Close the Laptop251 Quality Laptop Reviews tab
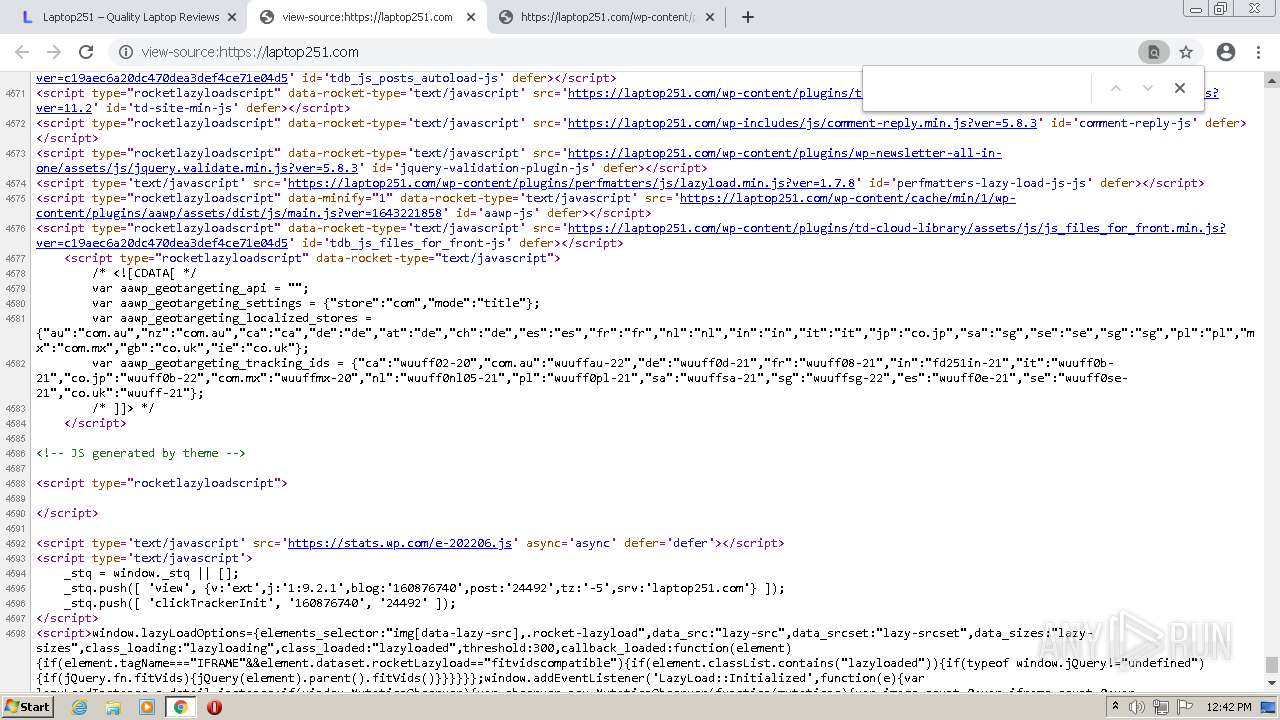Viewport: 1280px width, 720px height. pos(232,17)
